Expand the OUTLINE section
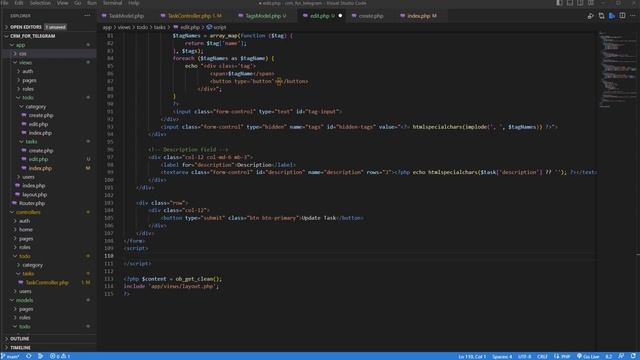640x360 pixels. (20, 339)
